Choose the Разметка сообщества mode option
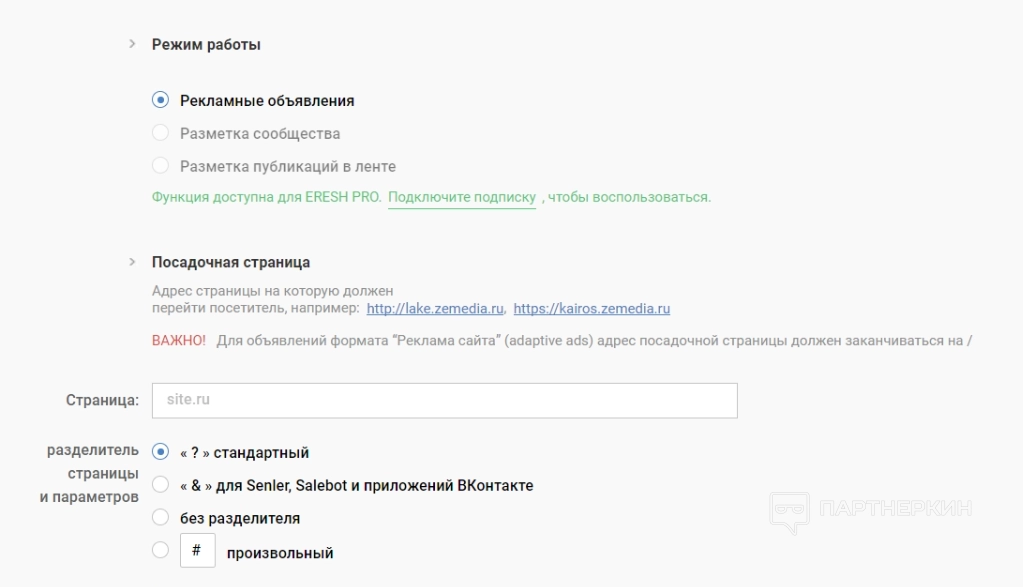This screenshot has width=1023, height=587. click(160, 133)
